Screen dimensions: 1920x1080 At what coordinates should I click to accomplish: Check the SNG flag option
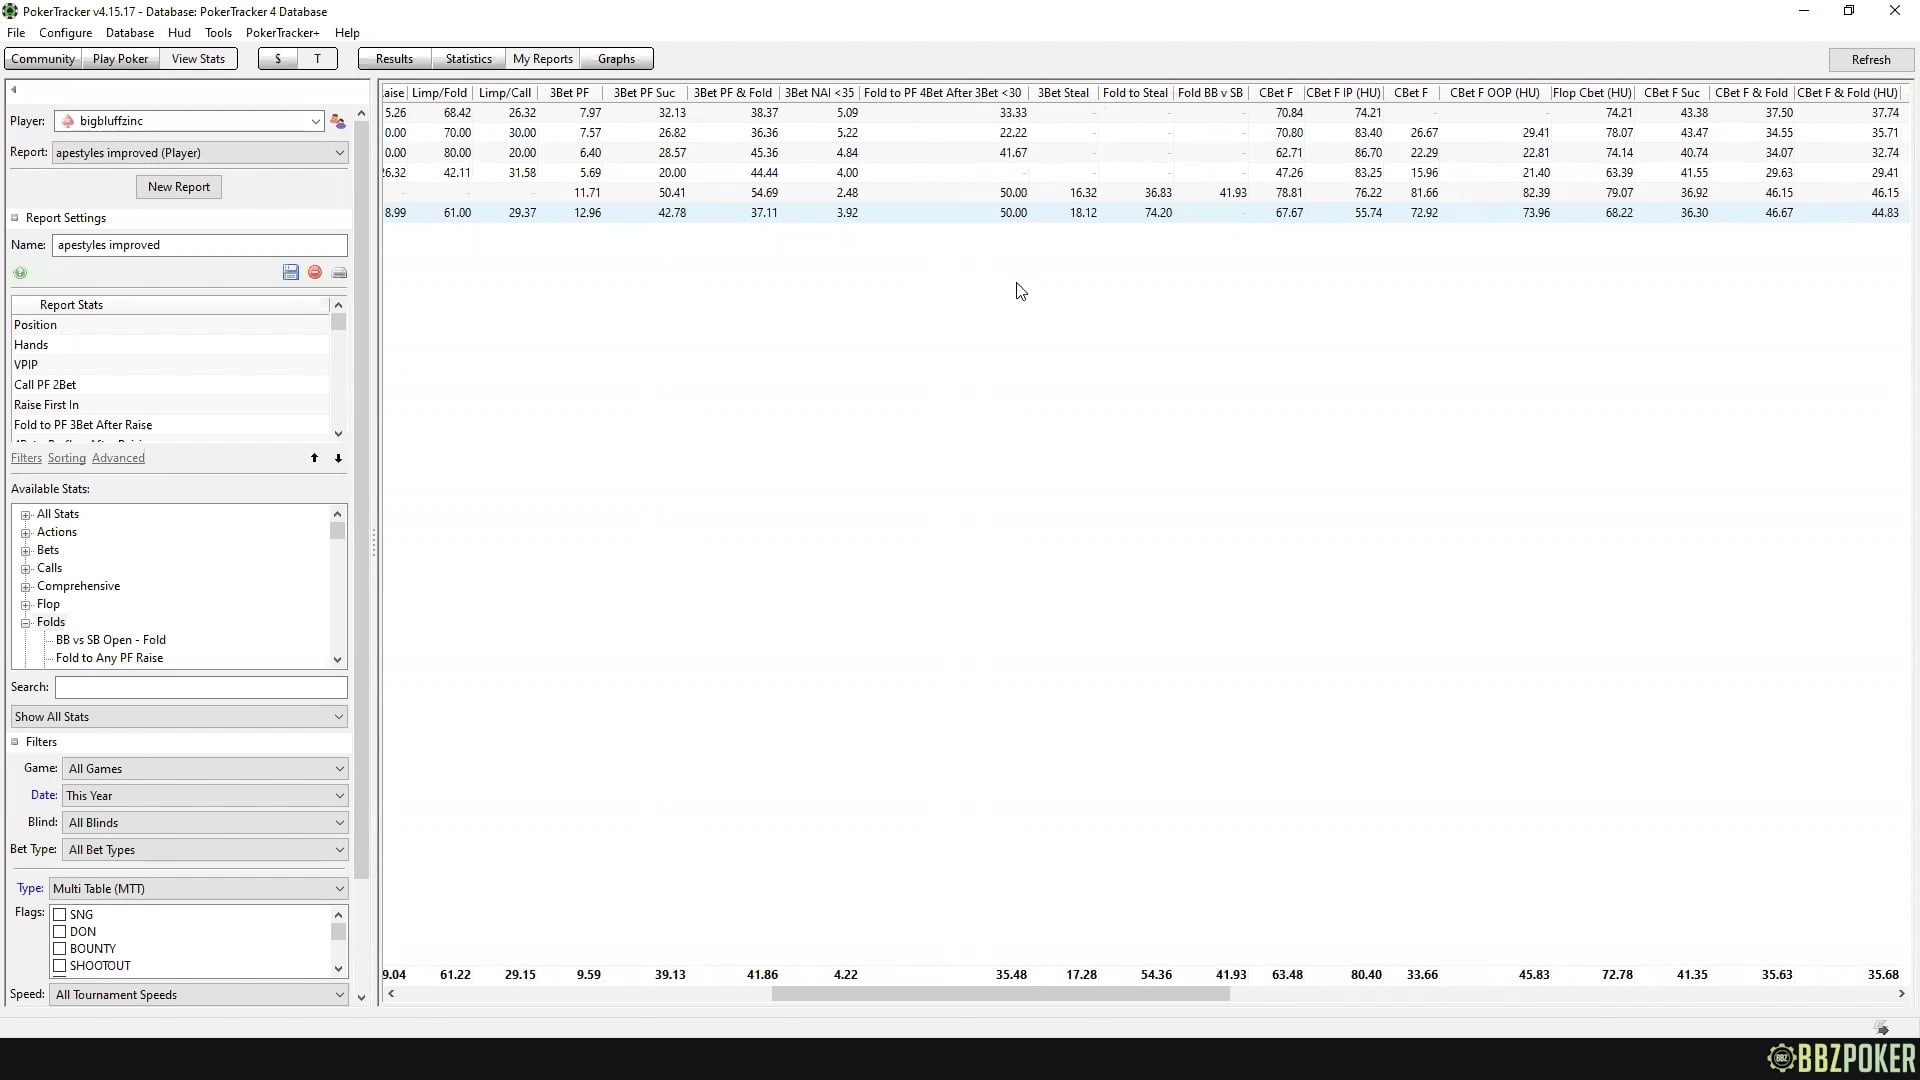pos(59,914)
